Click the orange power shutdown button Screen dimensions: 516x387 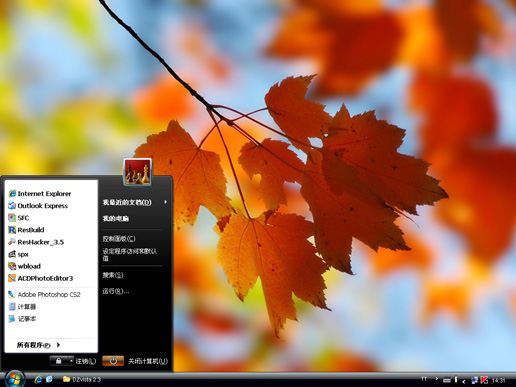113,361
